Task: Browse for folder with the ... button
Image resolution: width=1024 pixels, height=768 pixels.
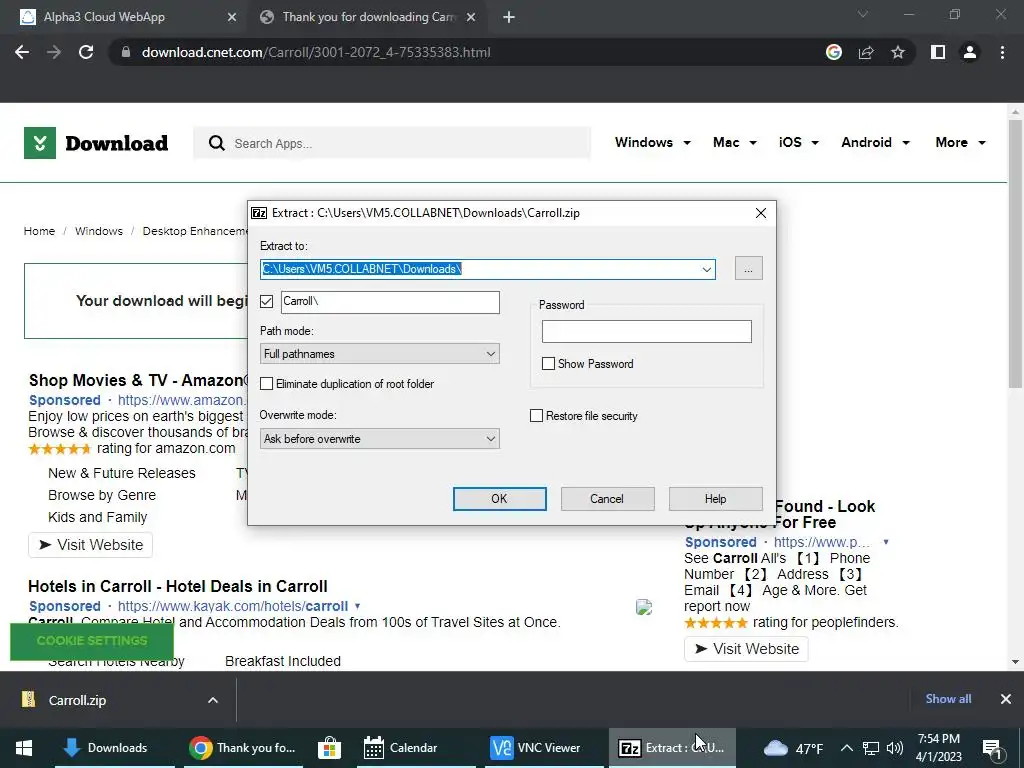Action: (x=748, y=268)
